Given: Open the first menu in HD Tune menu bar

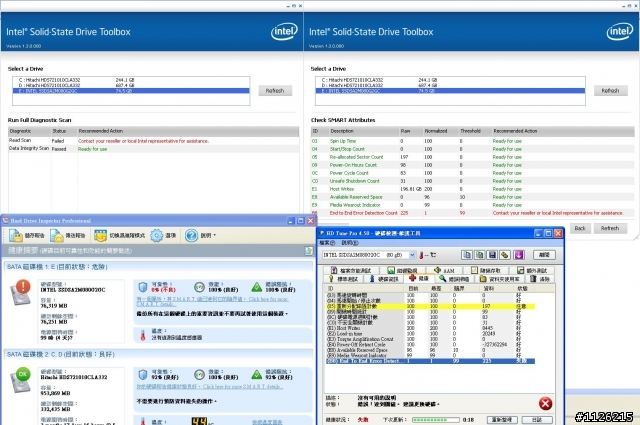Looking at the screenshot, I should click(x=327, y=243).
